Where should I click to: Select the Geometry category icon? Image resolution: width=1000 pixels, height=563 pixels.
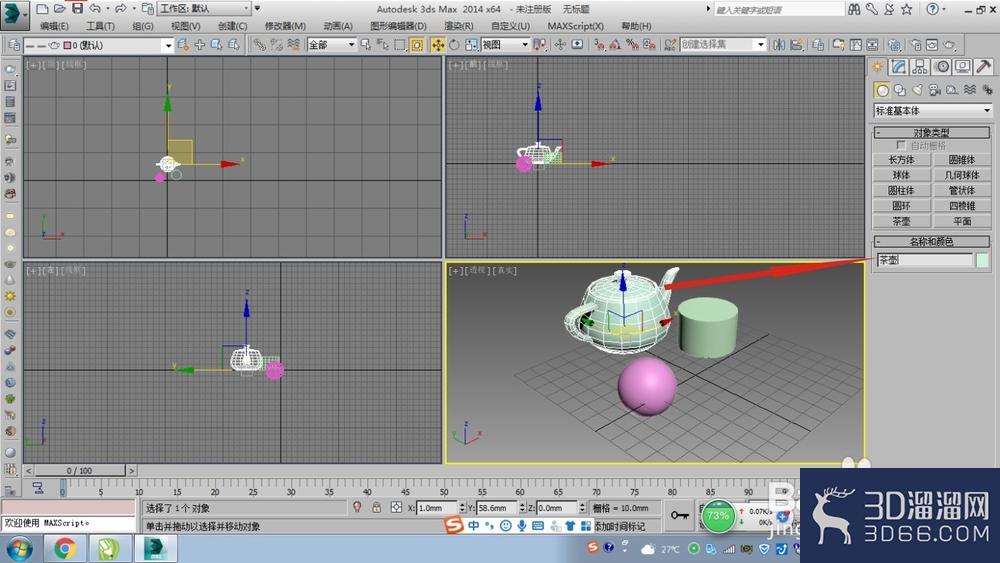(x=882, y=90)
